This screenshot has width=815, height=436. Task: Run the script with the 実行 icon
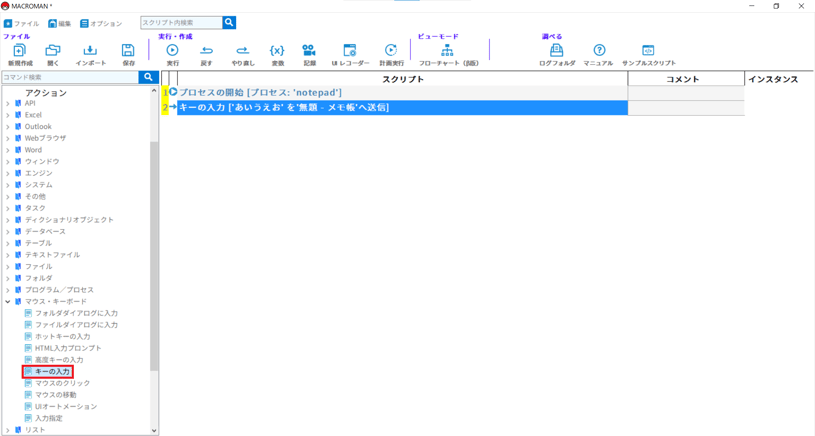click(172, 50)
